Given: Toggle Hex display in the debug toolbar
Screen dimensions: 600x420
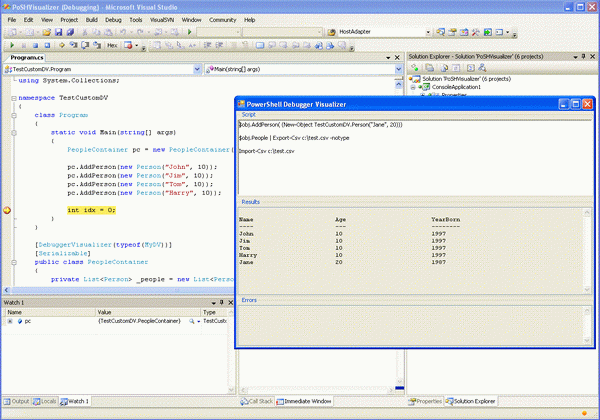Looking at the screenshot, I should pyautogui.click(x=112, y=45).
